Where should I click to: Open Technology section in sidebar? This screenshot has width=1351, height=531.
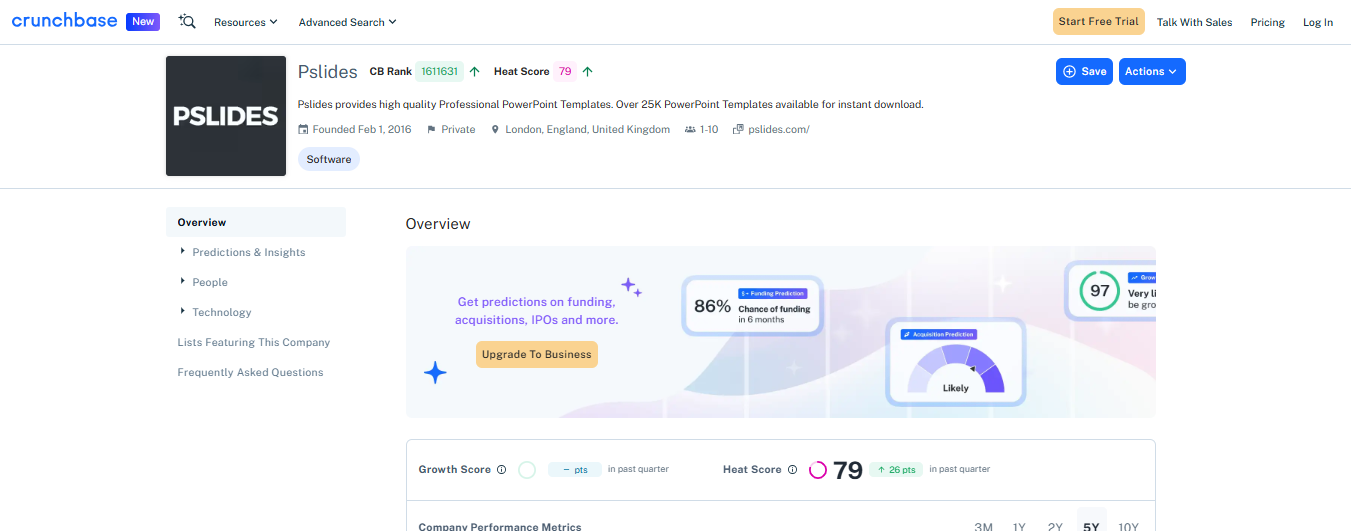point(222,312)
